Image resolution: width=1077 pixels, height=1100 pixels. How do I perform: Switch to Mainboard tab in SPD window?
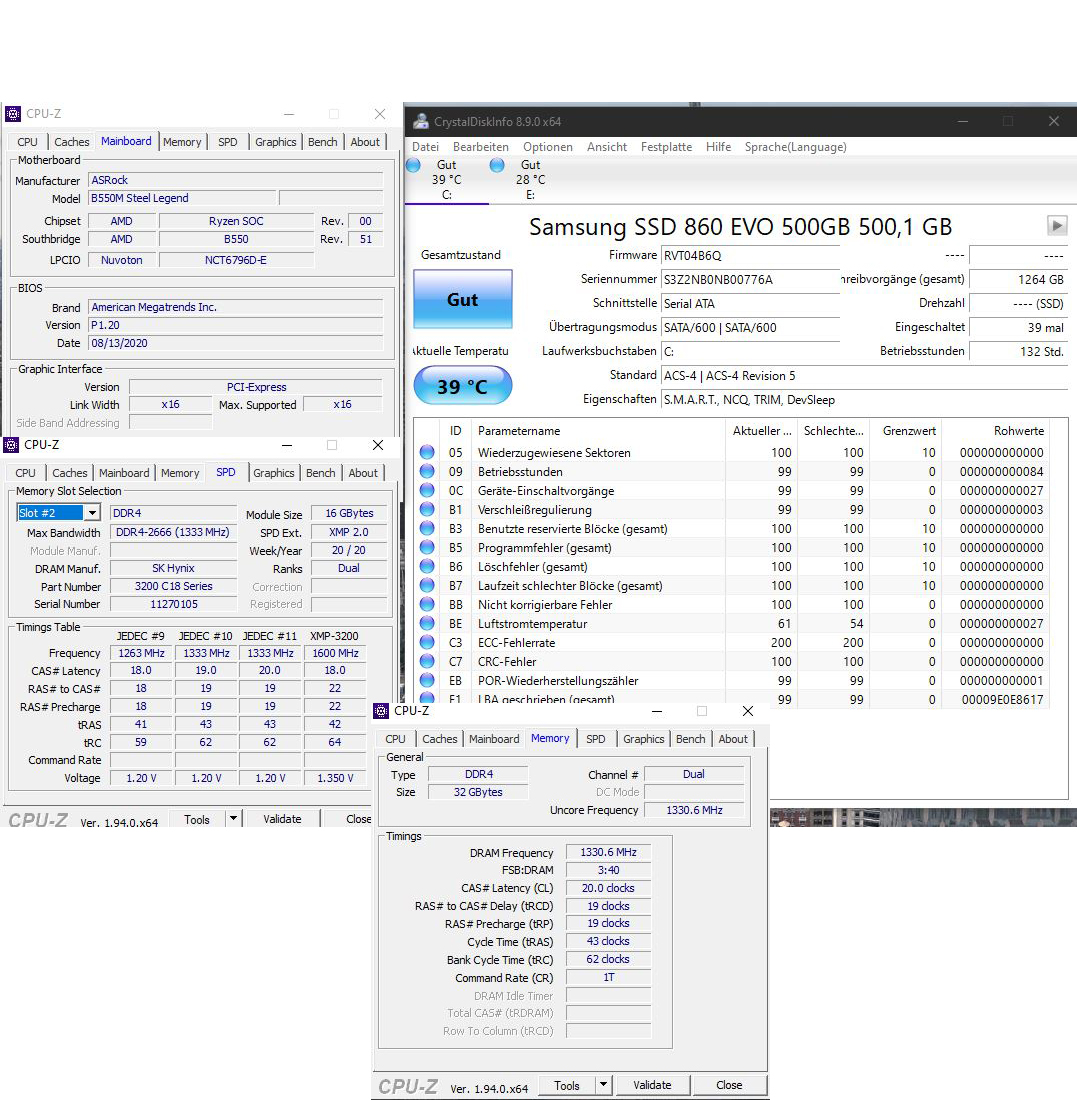click(124, 473)
